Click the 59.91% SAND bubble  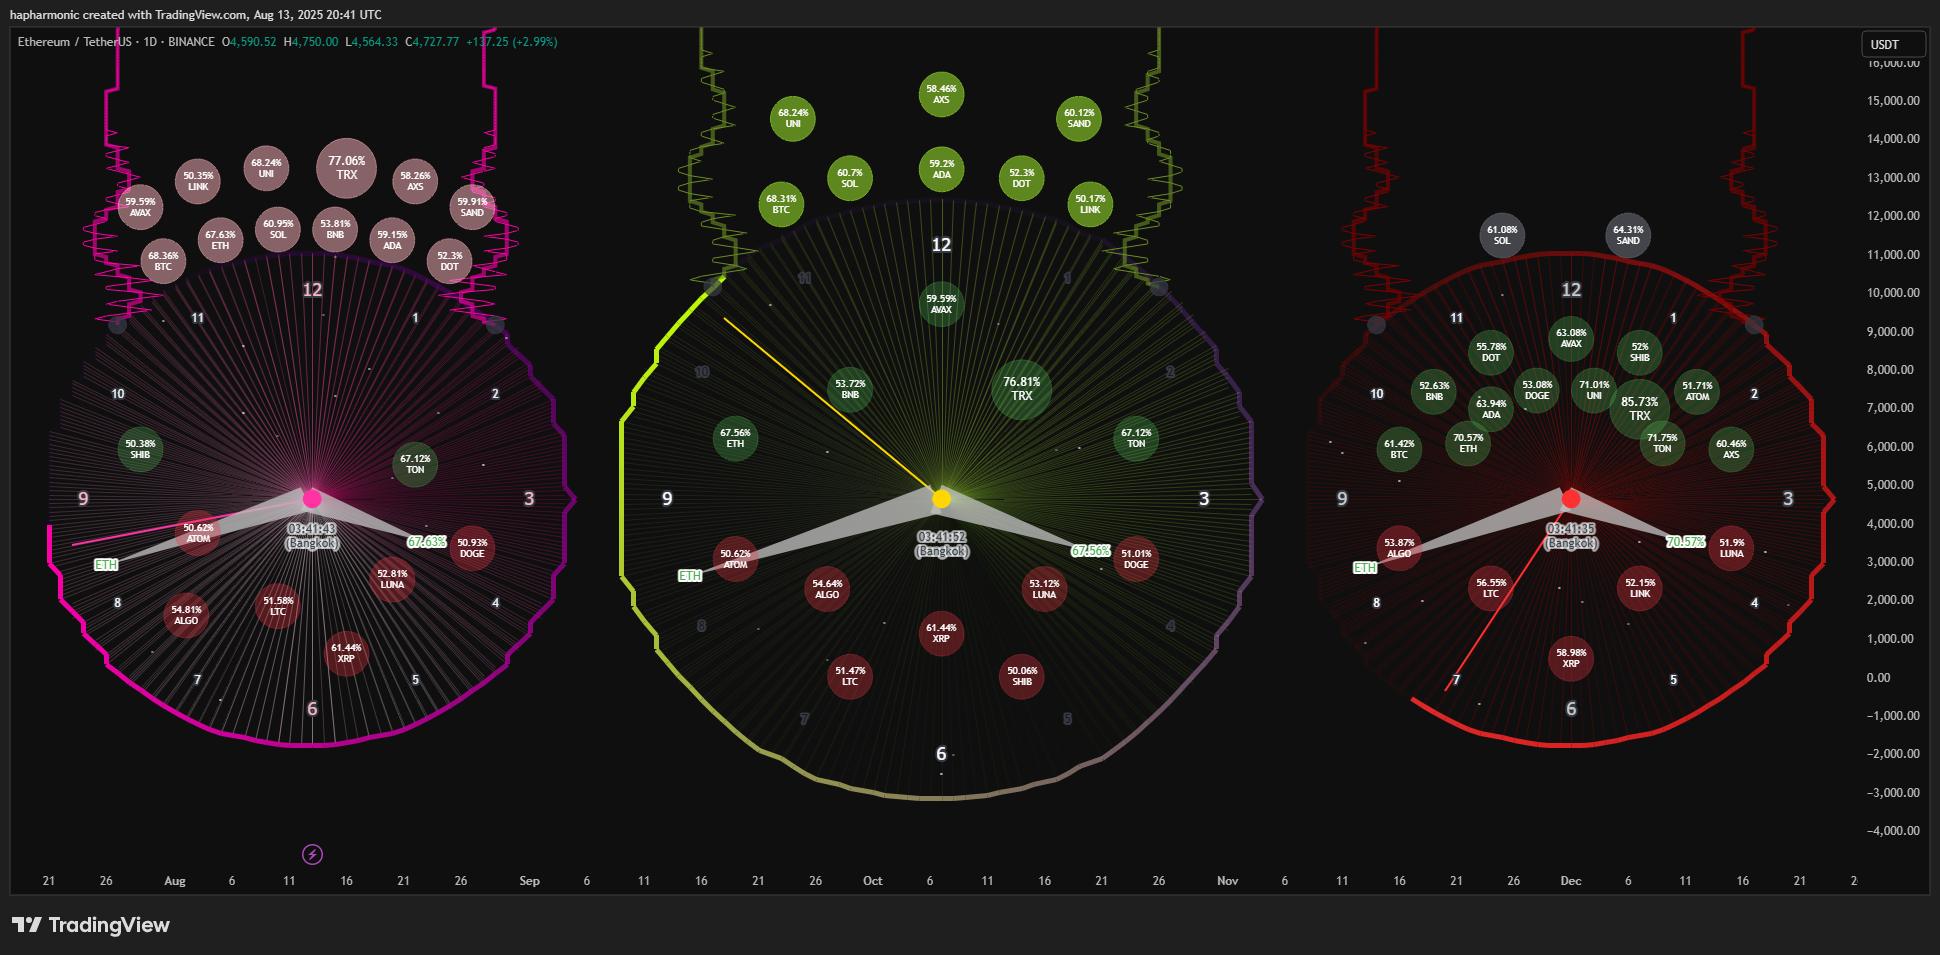pos(472,207)
